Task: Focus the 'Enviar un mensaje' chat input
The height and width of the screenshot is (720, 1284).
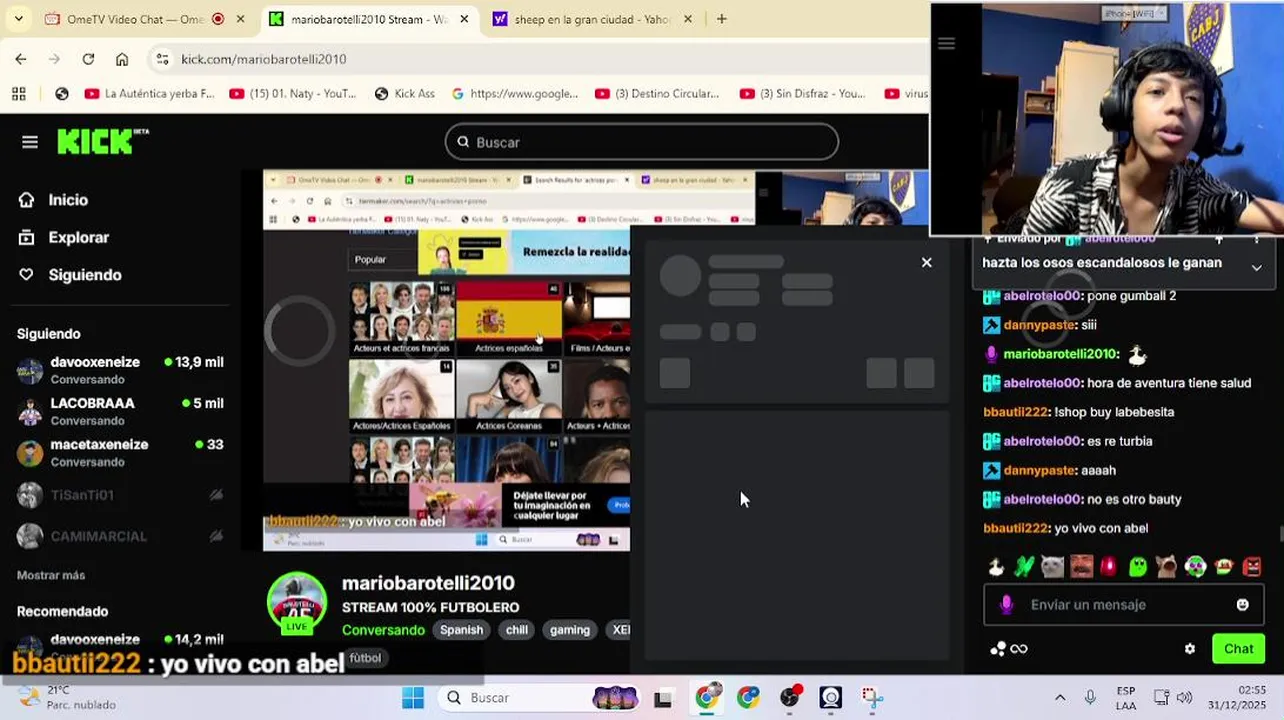Action: [x=1124, y=605]
